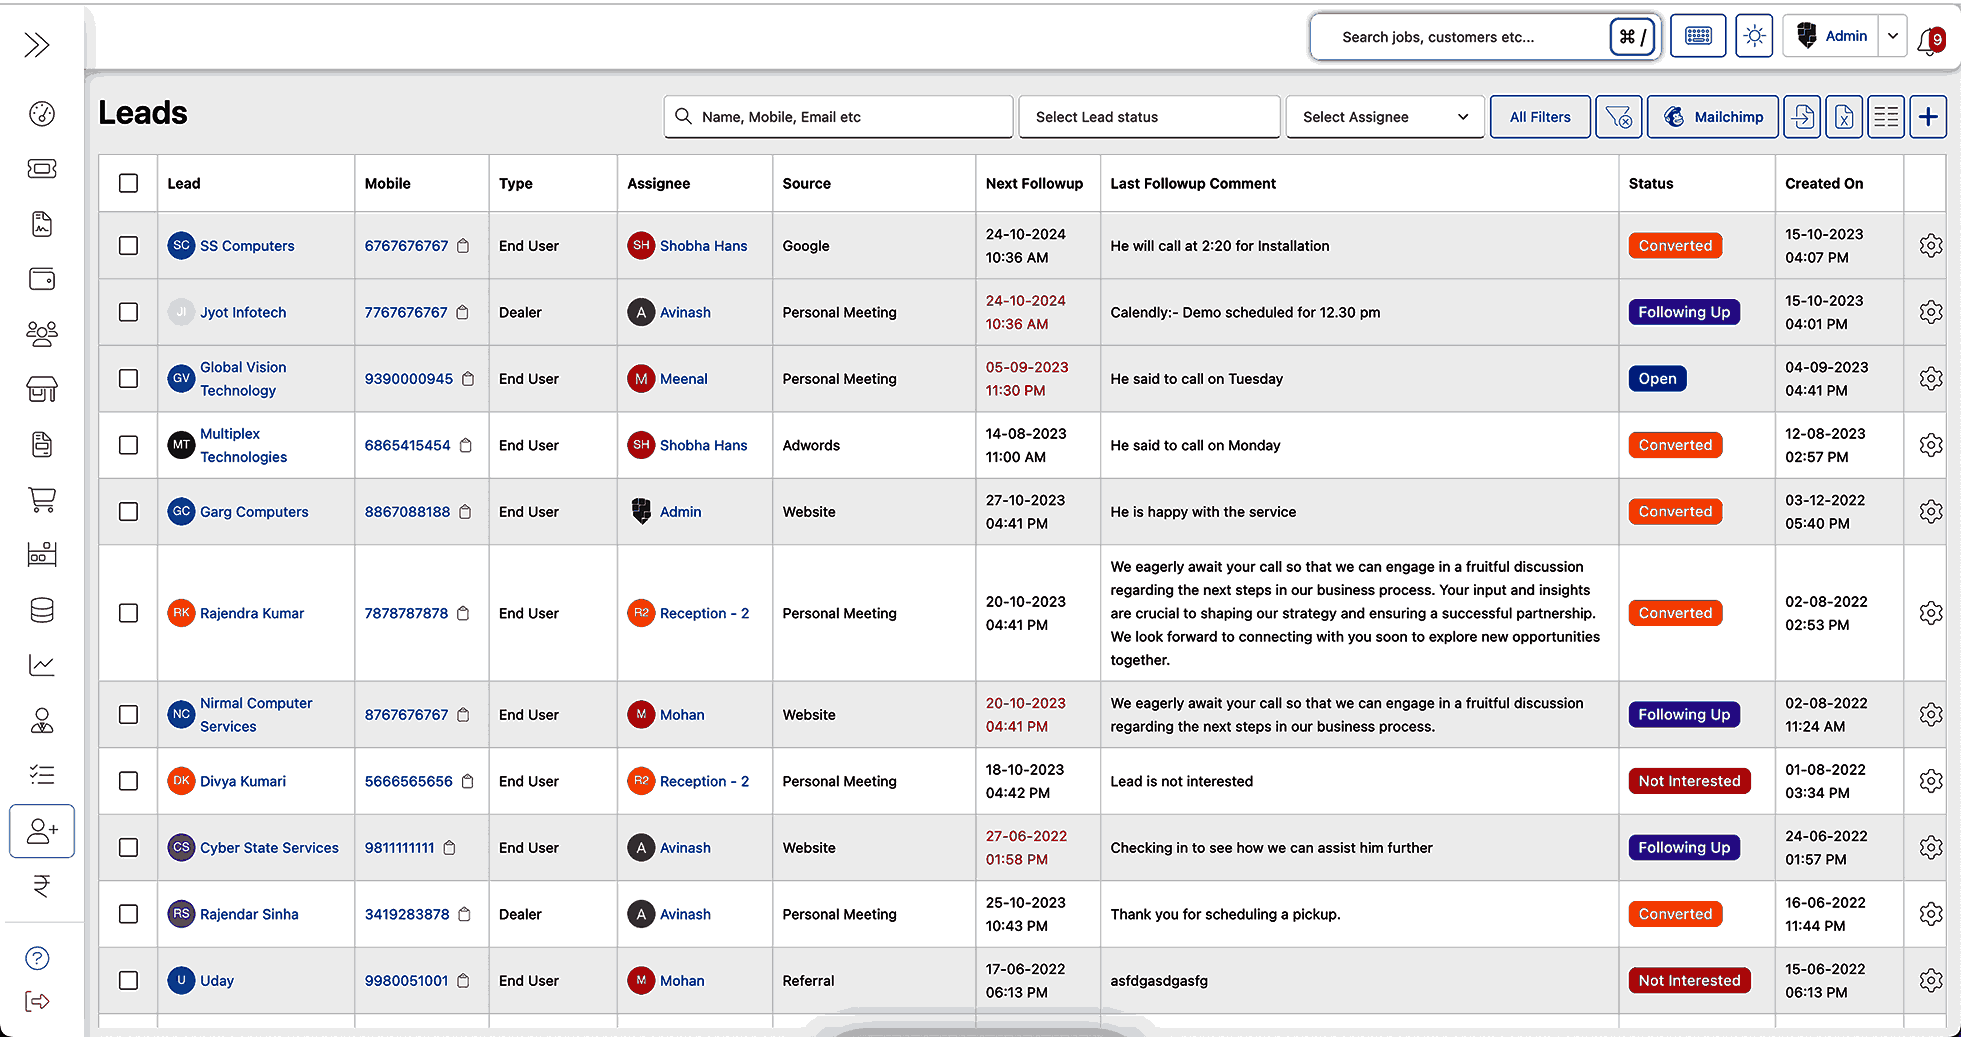
Task: Click the logout icon in sidebar
Action: [37, 1001]
